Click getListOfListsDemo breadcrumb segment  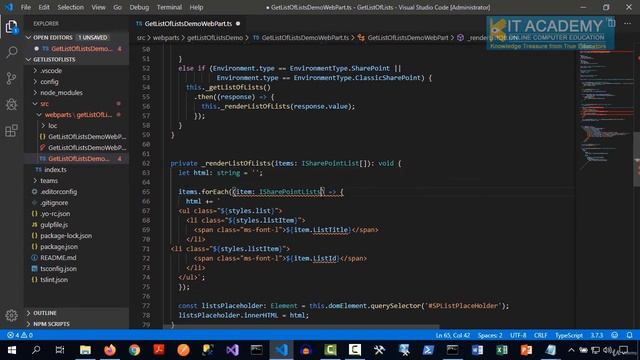click(215, 38)
